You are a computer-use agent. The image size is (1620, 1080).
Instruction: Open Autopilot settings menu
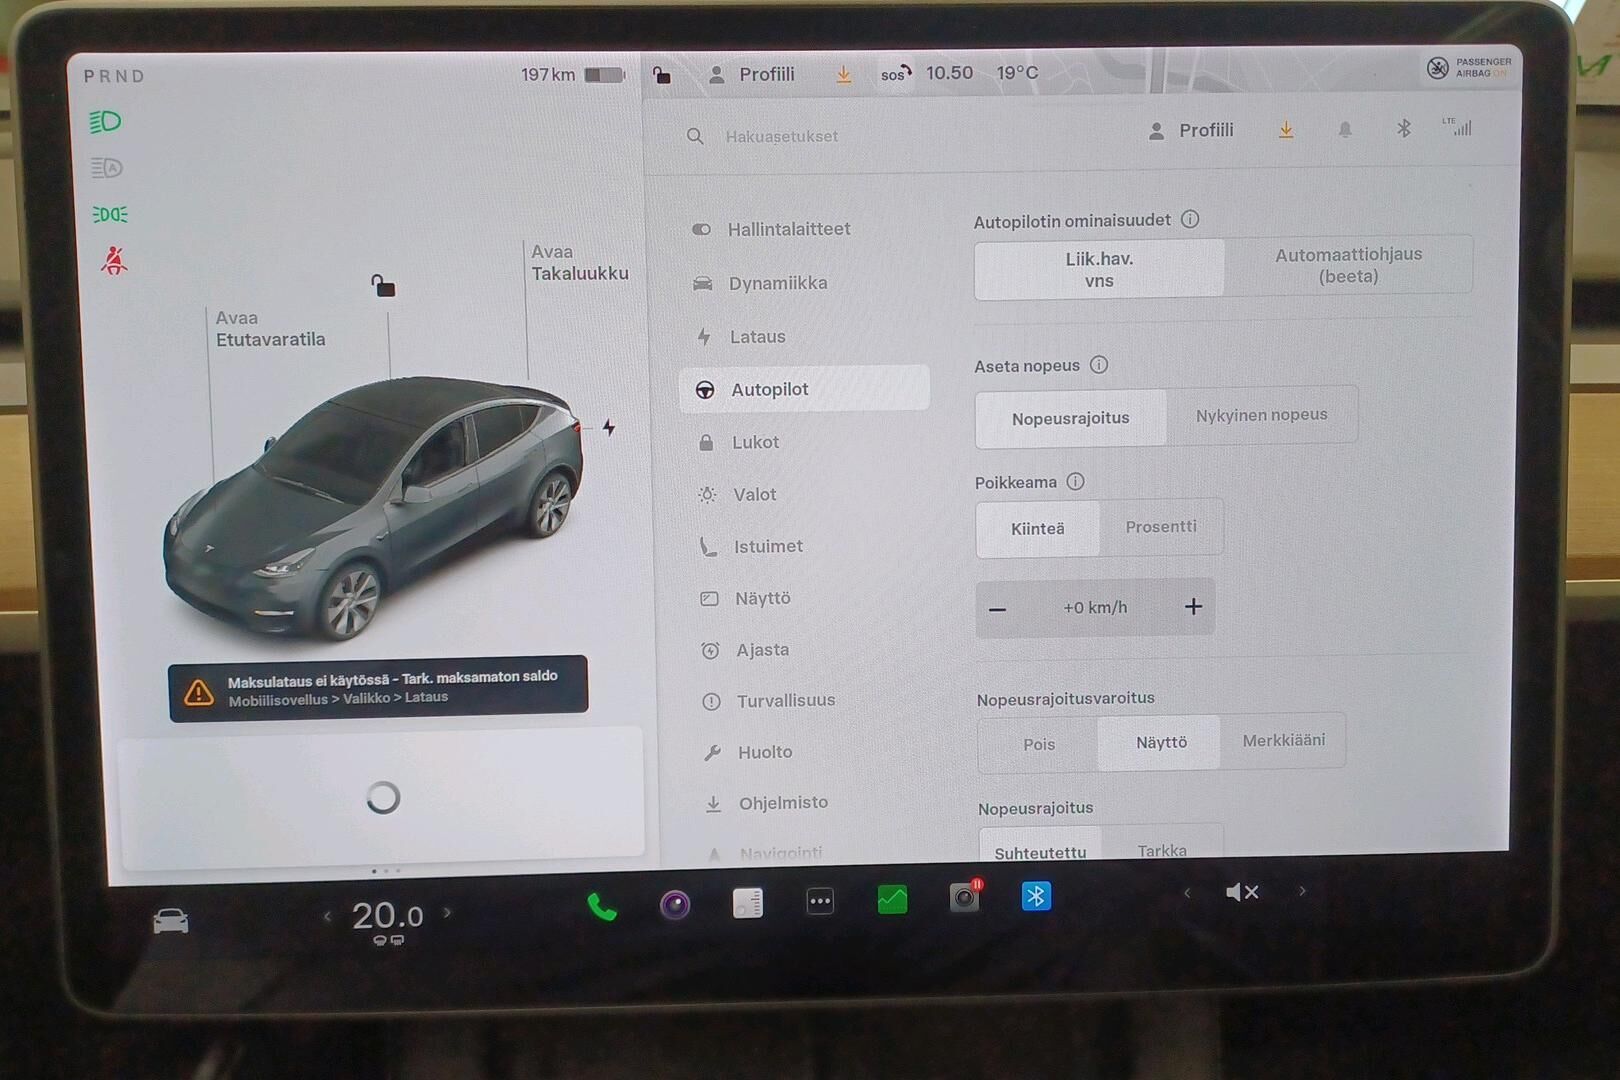(805, 388)
